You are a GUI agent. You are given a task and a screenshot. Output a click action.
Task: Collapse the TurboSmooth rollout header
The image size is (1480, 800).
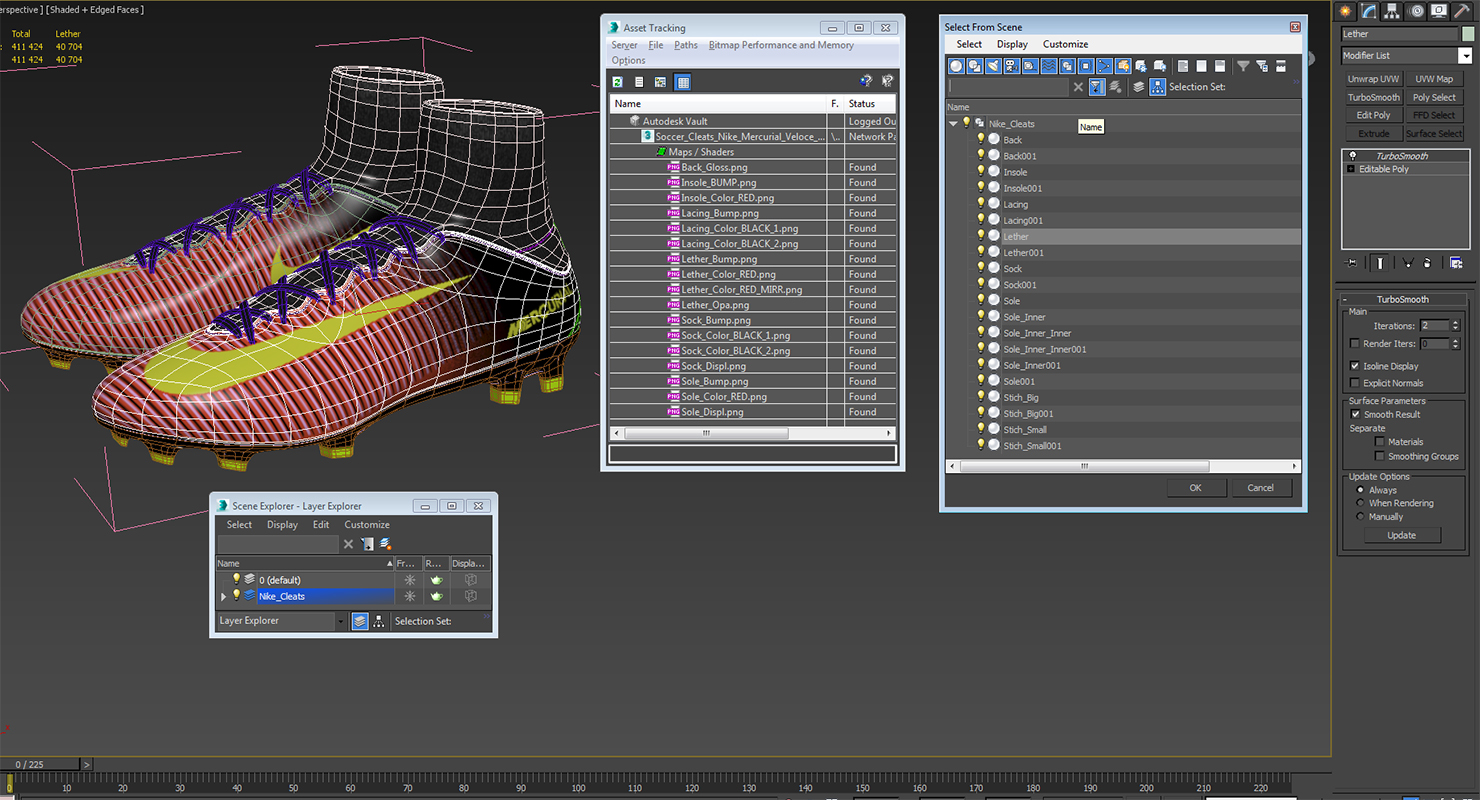point(1401,299)
